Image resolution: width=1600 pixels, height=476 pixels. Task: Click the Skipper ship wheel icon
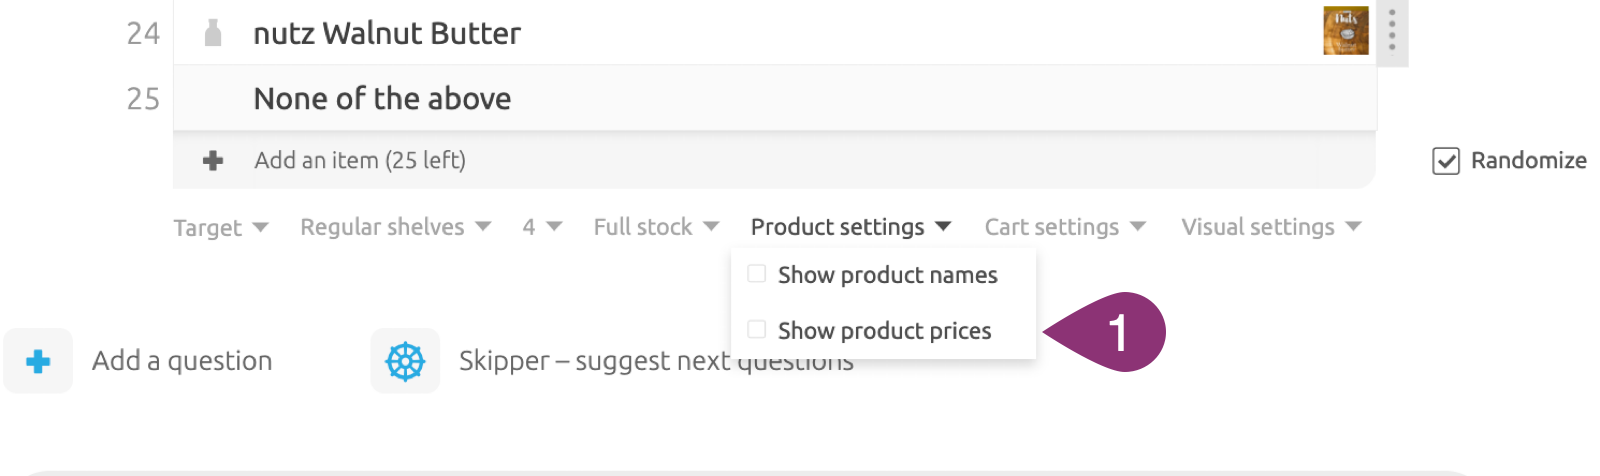405,361
